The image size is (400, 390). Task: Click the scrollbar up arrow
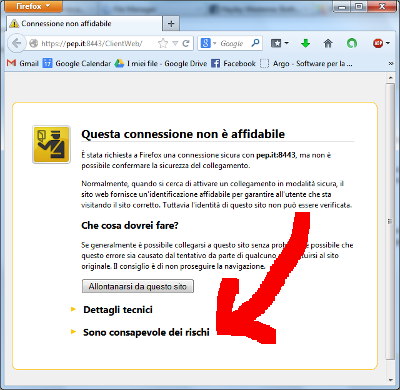click(390, 78)
